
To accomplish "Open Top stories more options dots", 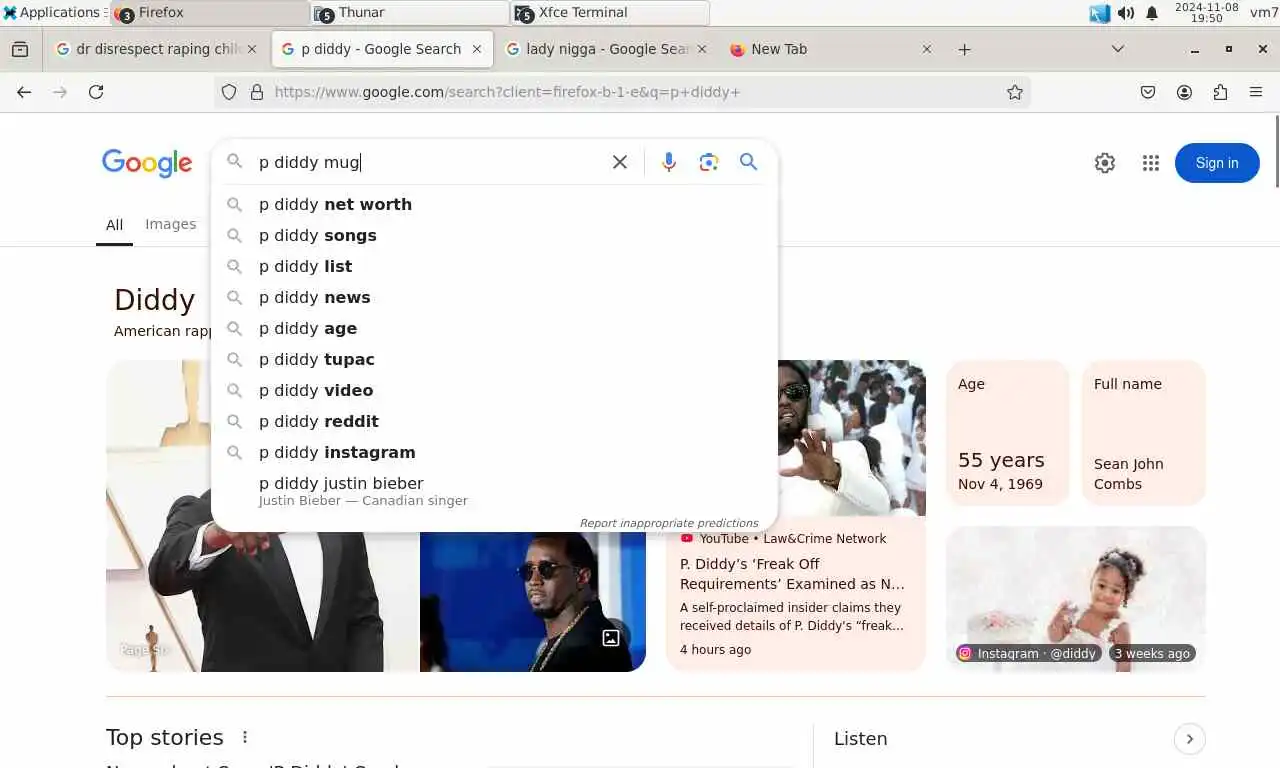I will point(245,737).
